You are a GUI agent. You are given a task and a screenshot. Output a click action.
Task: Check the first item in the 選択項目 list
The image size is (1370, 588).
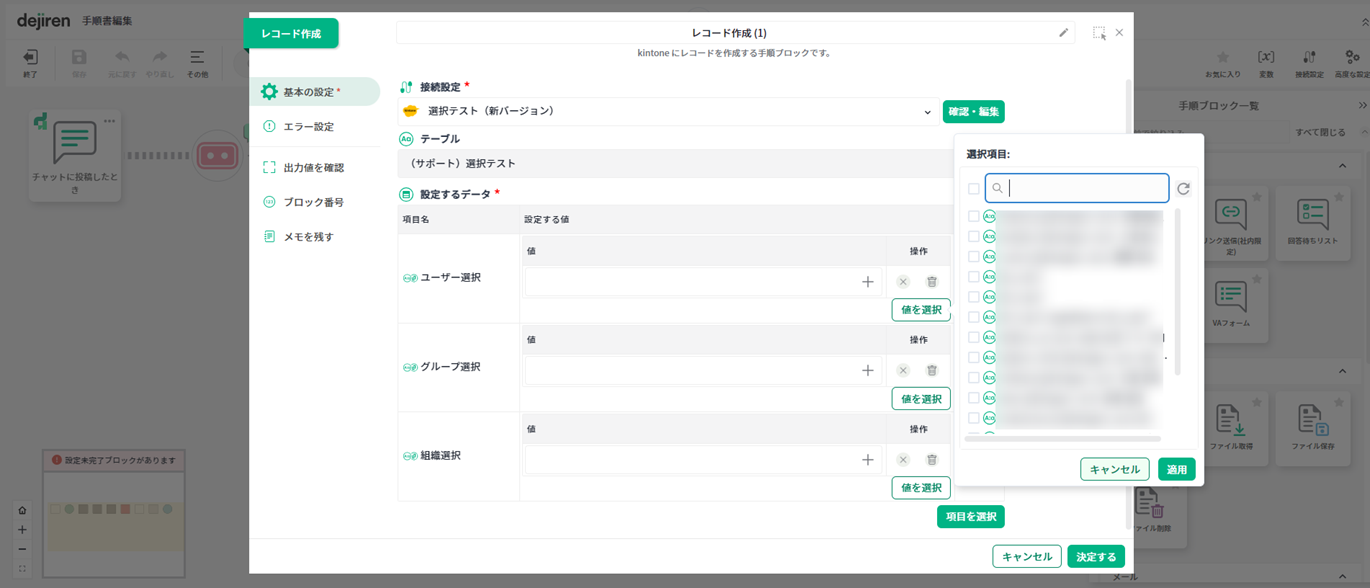click(x=973, y=216)
